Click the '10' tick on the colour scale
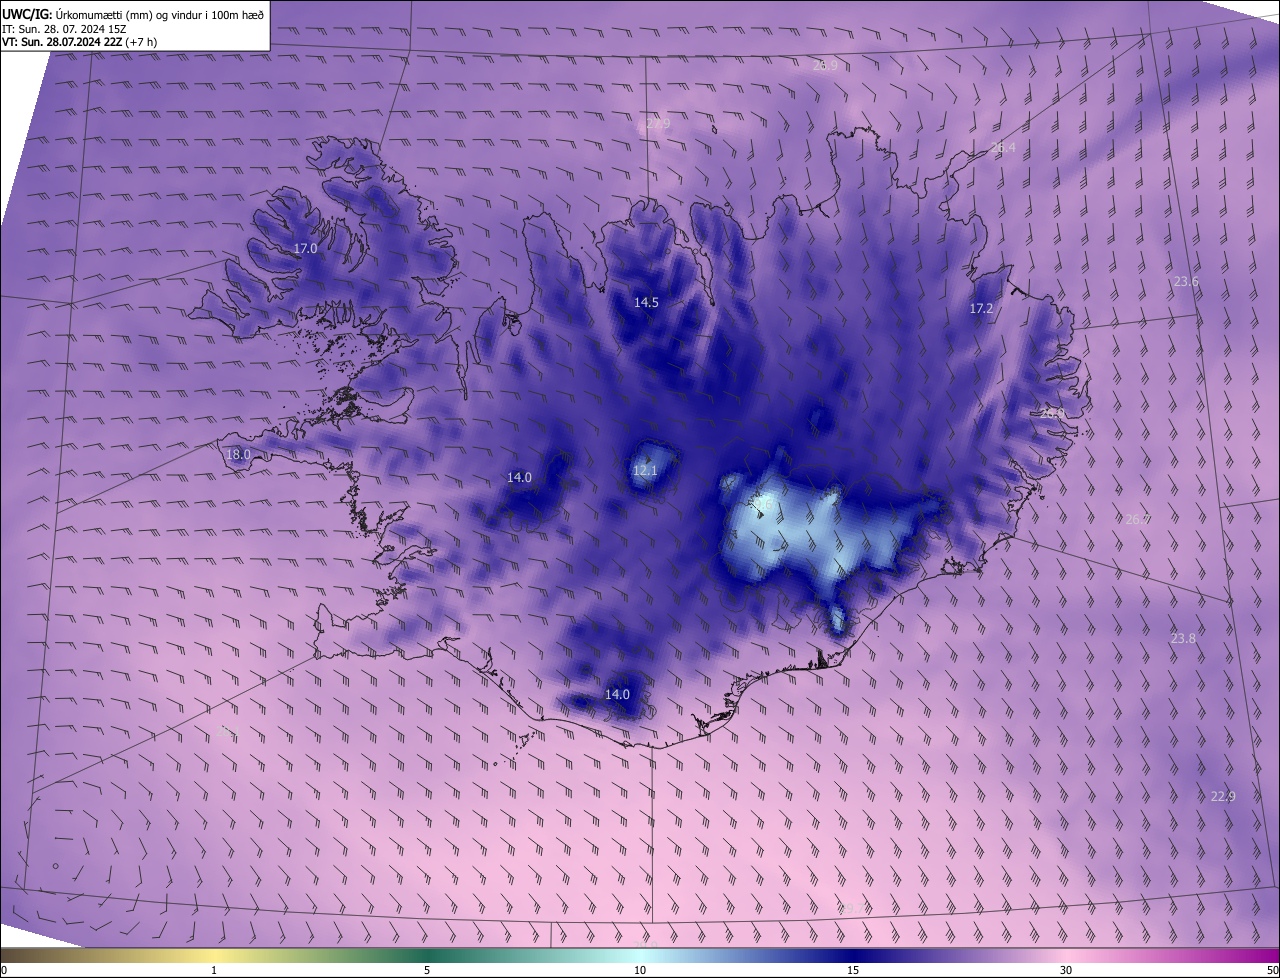The image size is (1280, 978). point(640,970)
